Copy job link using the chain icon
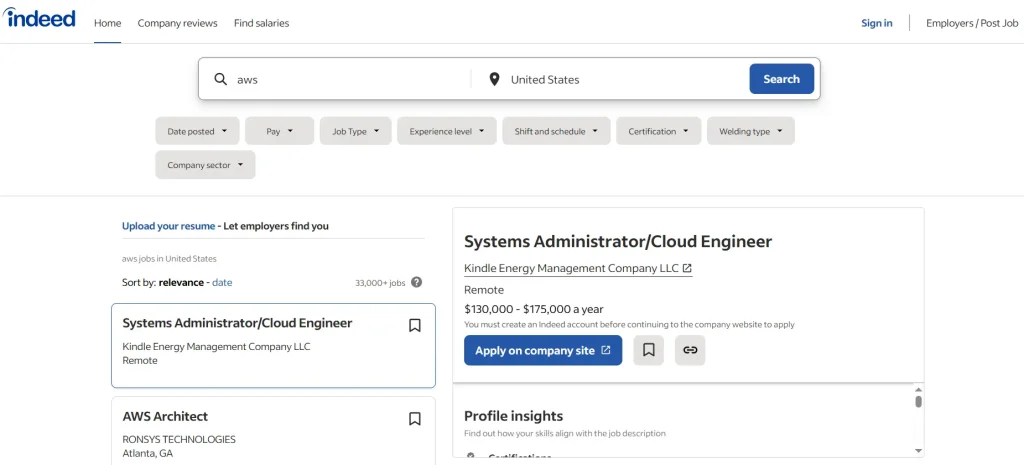 coord(690,350)
